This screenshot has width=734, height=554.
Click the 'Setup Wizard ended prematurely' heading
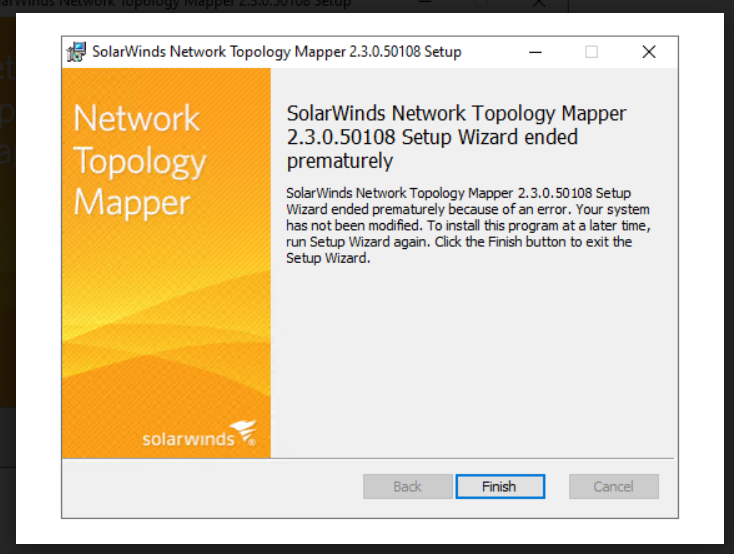(456, 137)
